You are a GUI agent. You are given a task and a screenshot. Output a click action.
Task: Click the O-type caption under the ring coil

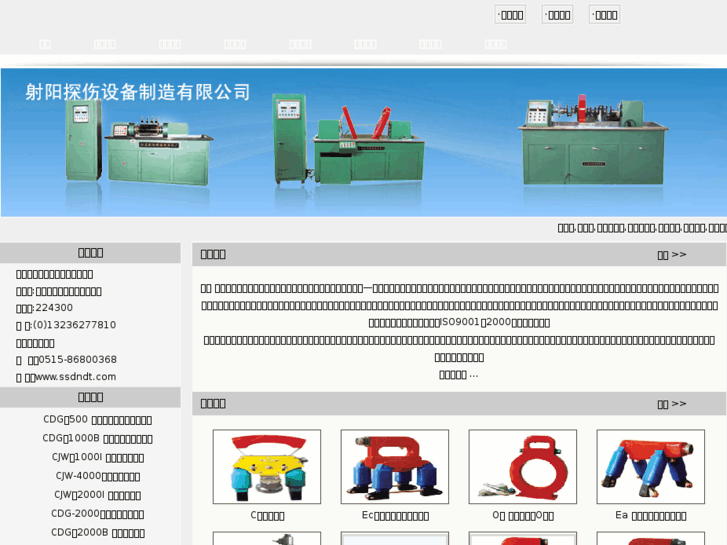(x=522, y=516)
